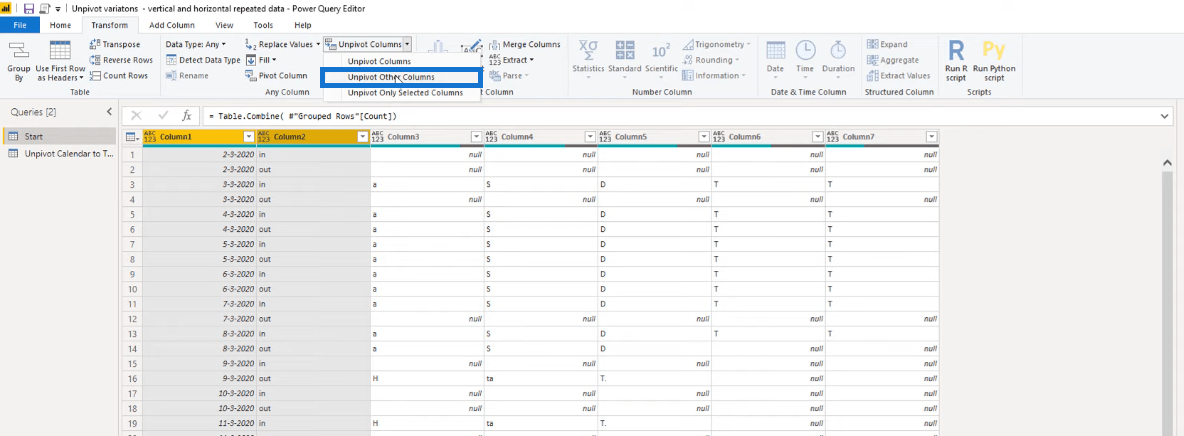Image resolution: width=1184 pixels, height=436 pixels.
Task: Choose Unpivot Other Columns
Action: (401, 77)
